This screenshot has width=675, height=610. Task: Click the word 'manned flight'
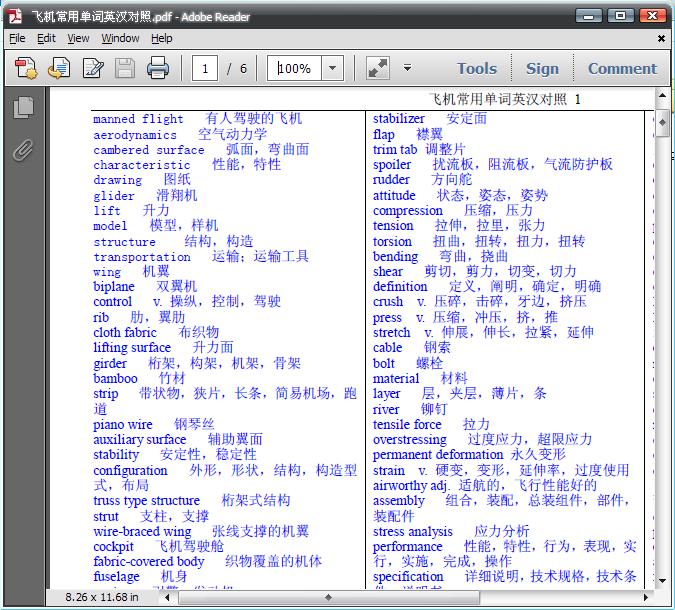138,119
